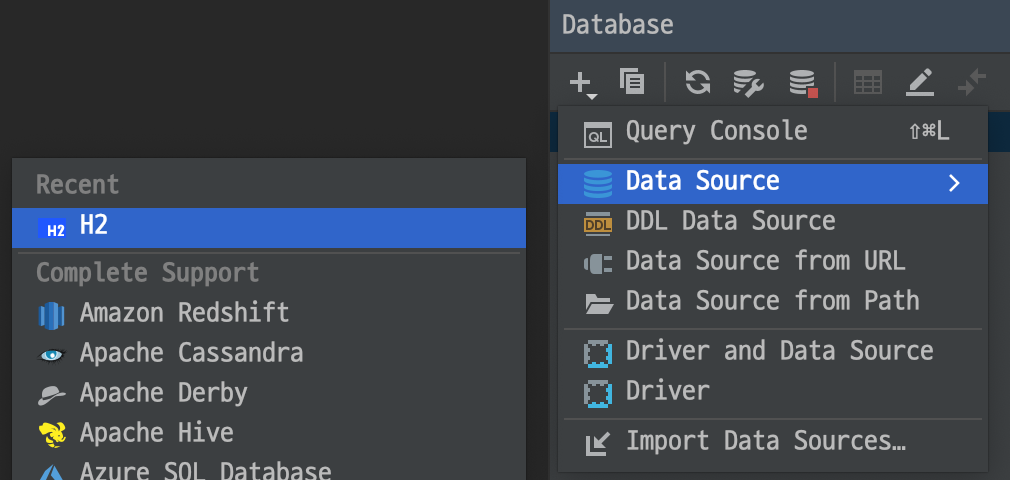
Task: Click the Duplicate data source icon
Action: [633, 82]
